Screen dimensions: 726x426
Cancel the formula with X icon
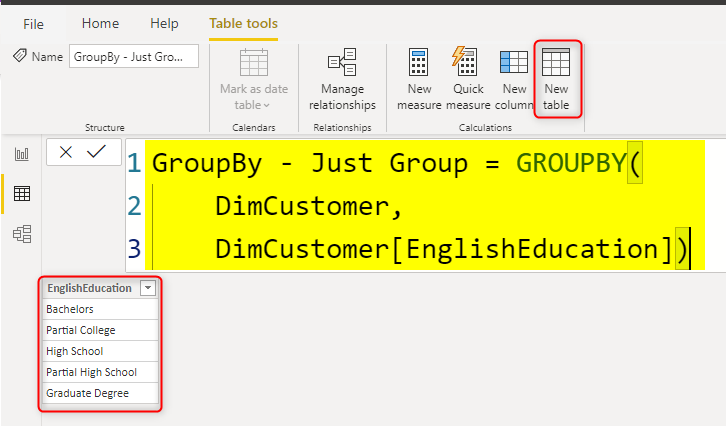(66, 152)
